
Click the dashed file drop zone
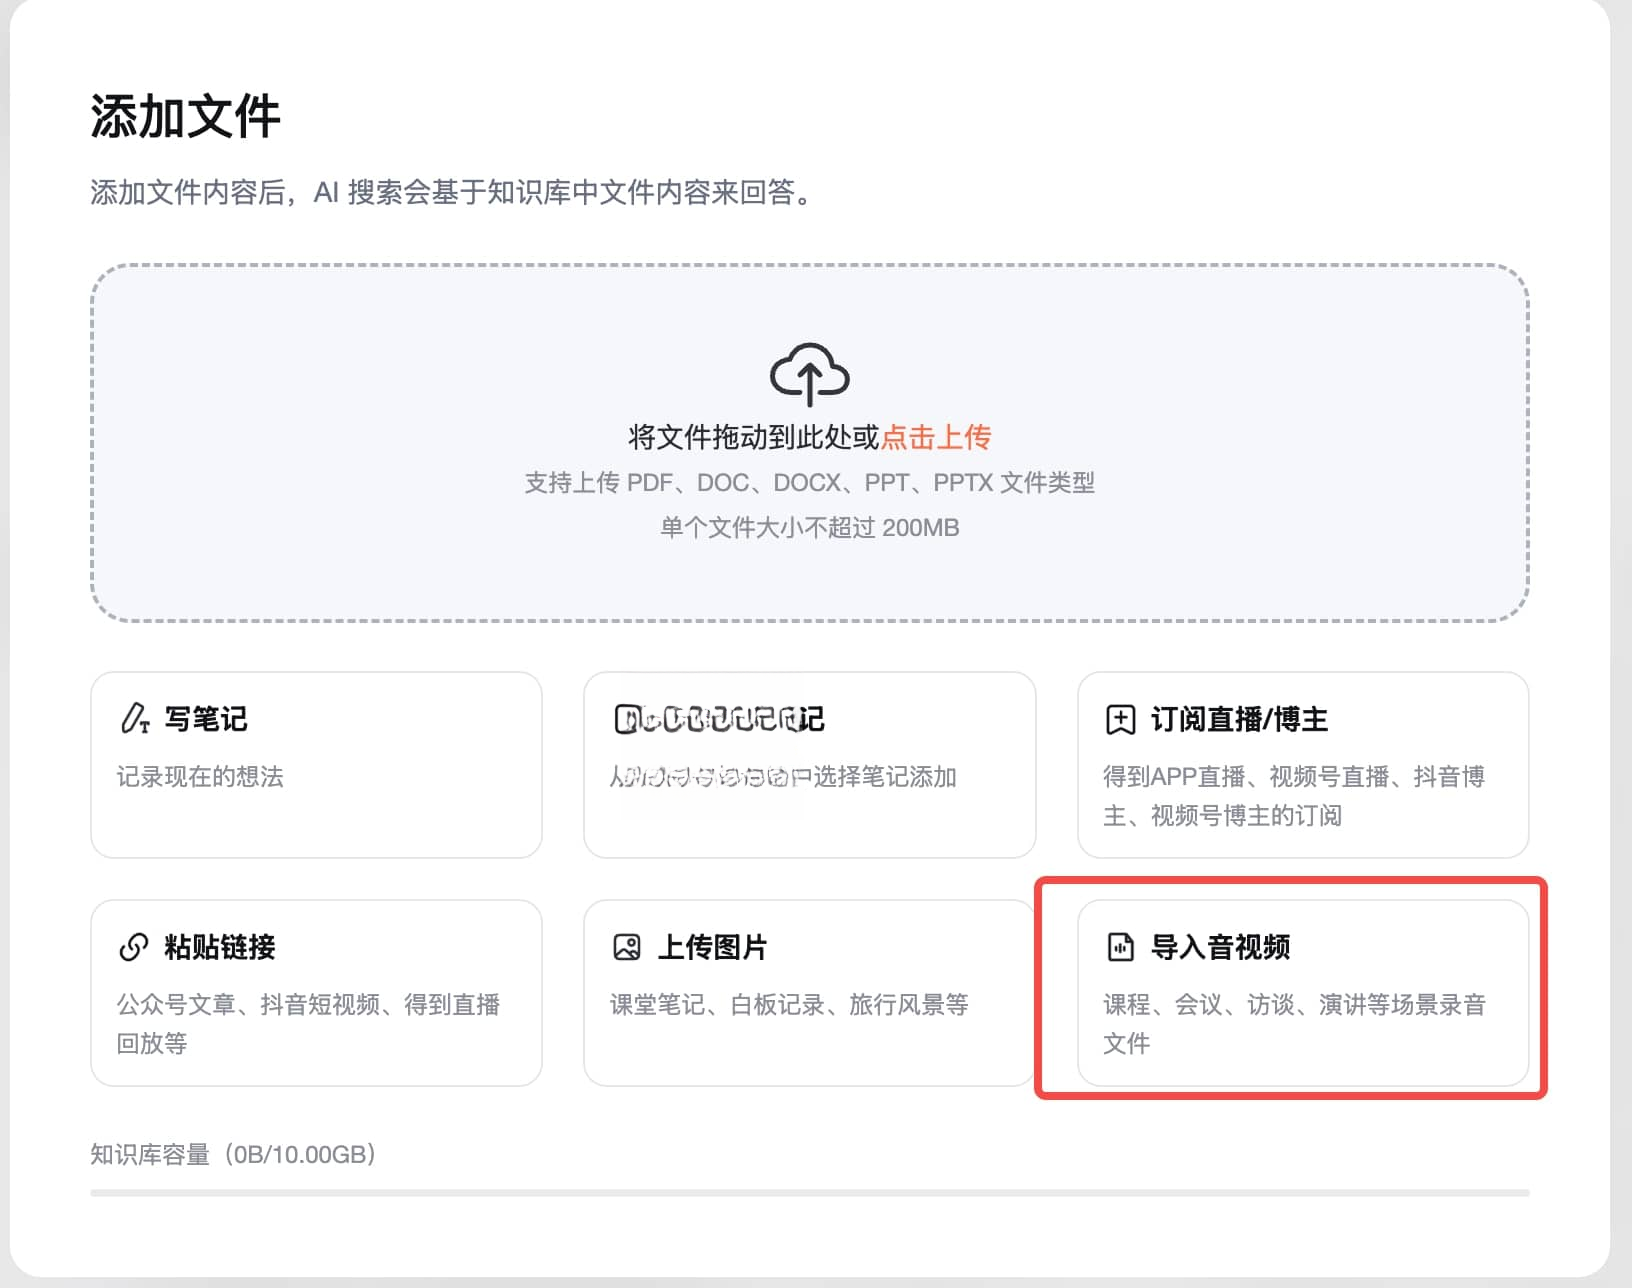tap(809, 443)
